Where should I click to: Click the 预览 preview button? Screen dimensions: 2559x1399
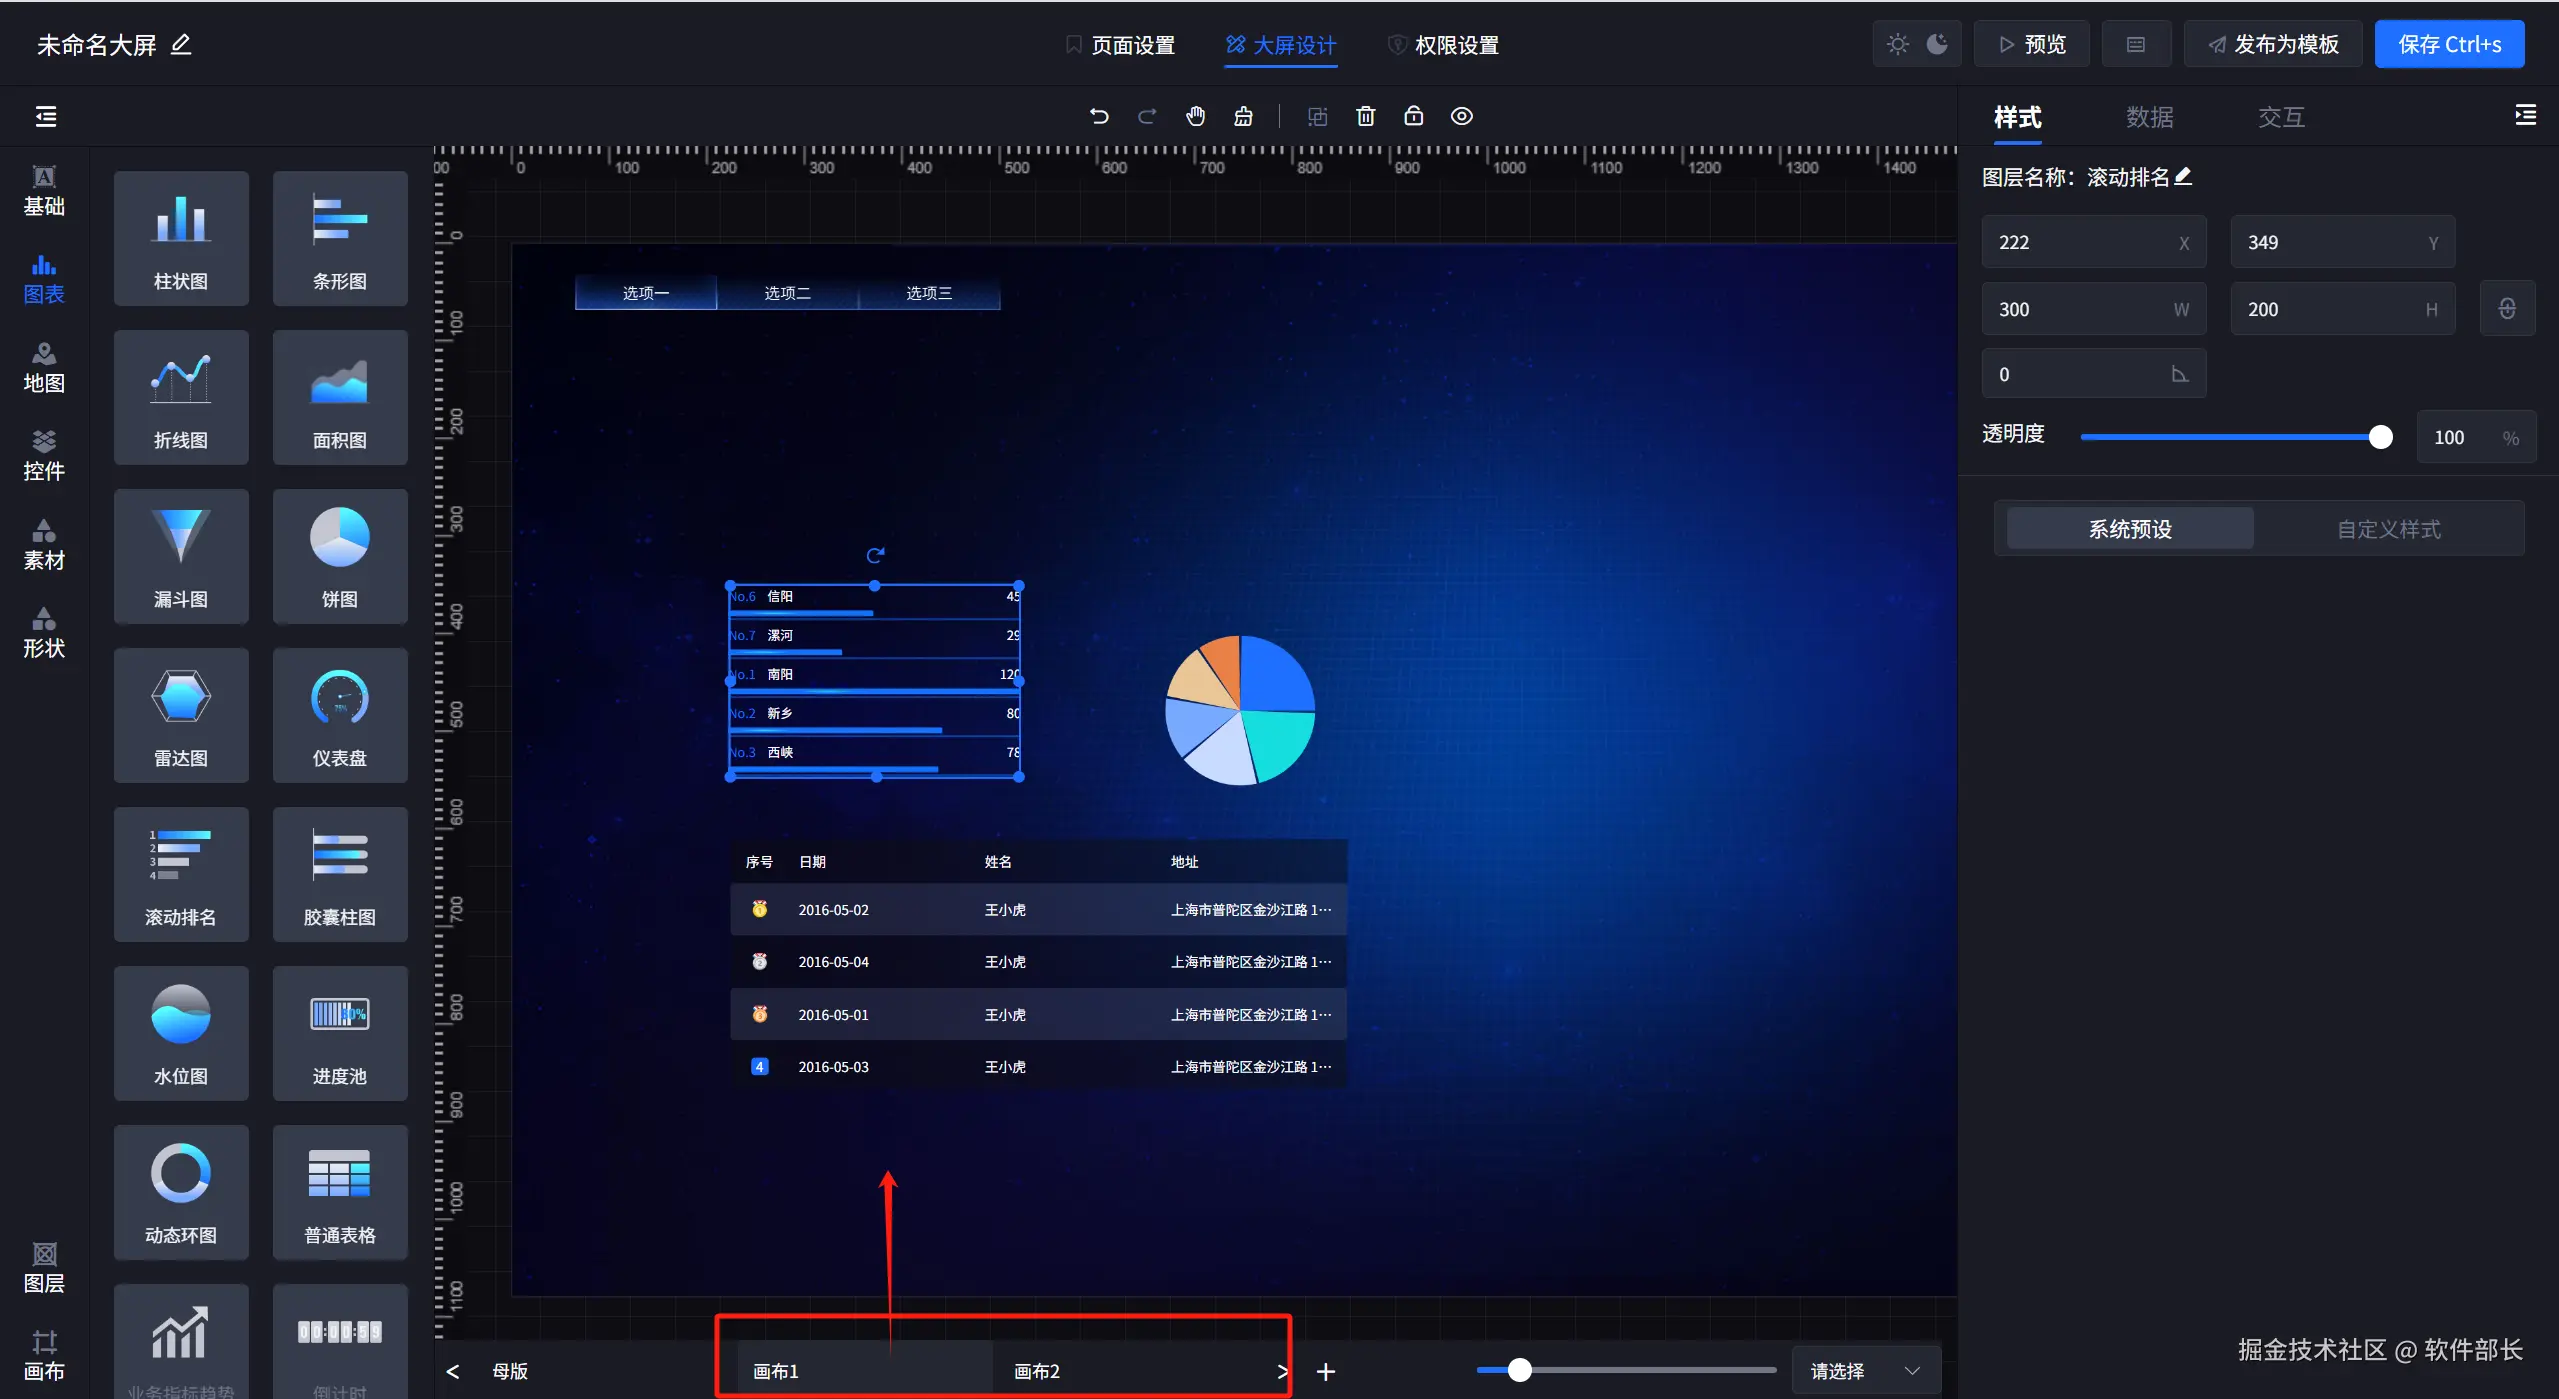[2031, 44]
